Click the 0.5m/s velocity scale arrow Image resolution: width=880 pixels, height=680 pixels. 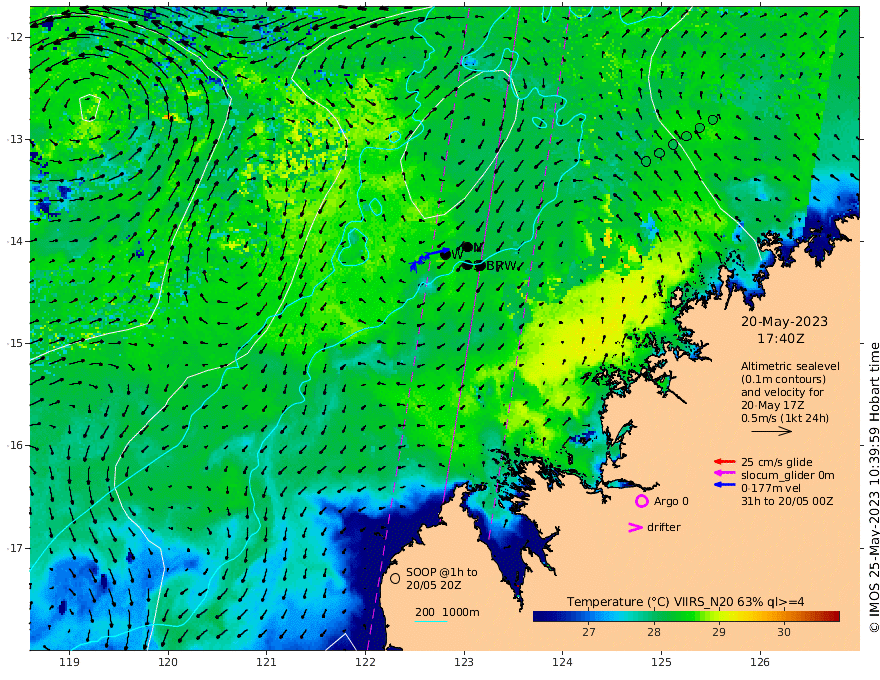pyautogui.click(x=771, y=431)
